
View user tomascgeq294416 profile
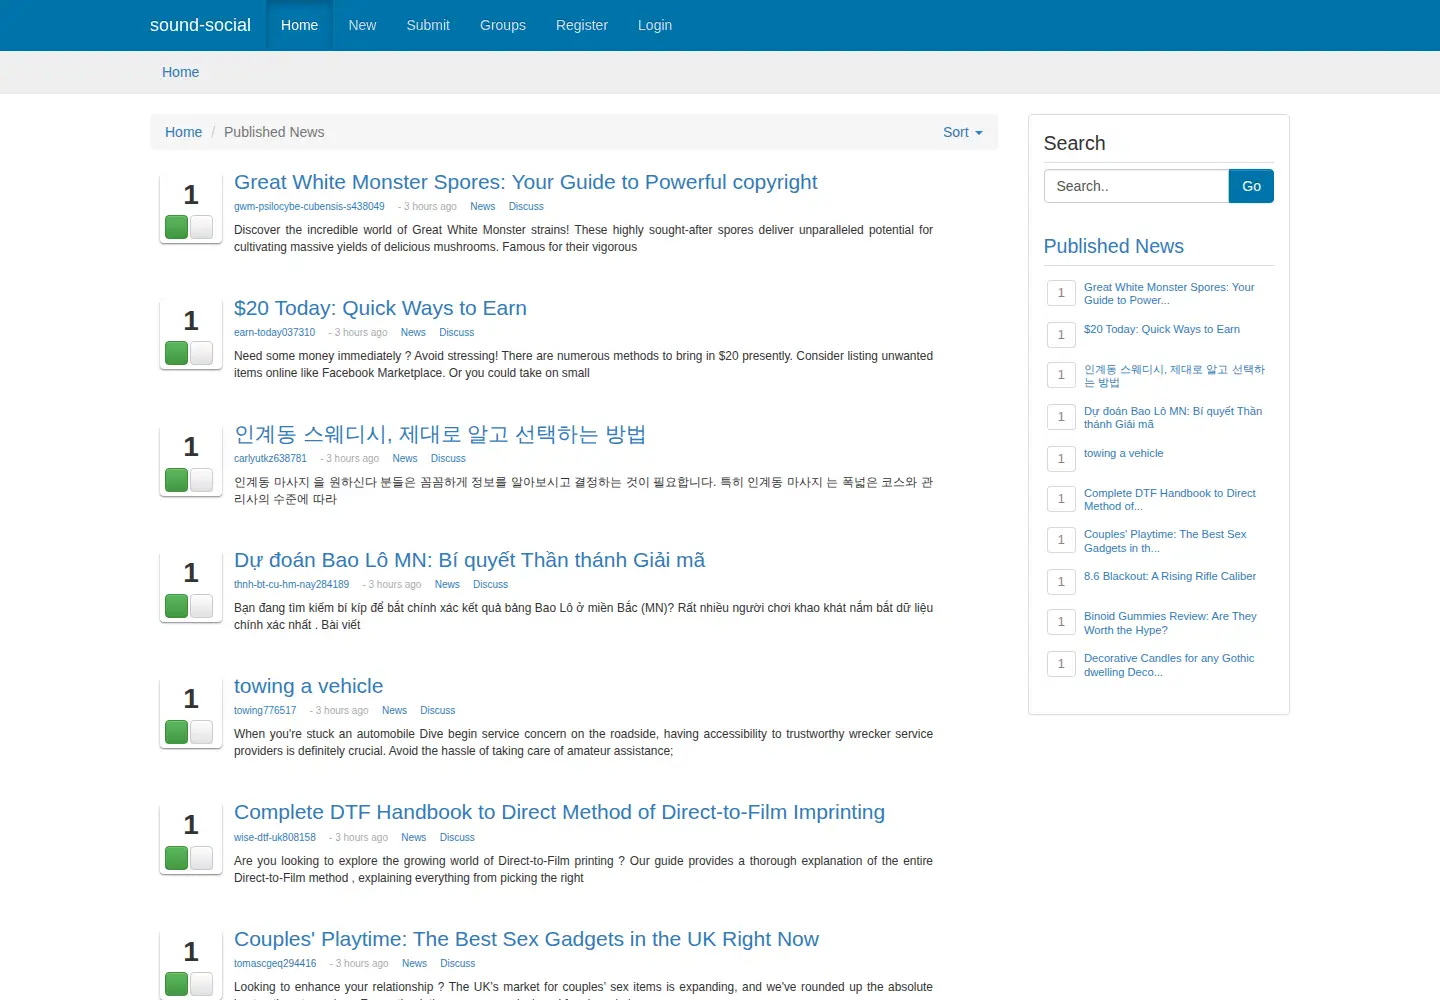click(275, 964)
